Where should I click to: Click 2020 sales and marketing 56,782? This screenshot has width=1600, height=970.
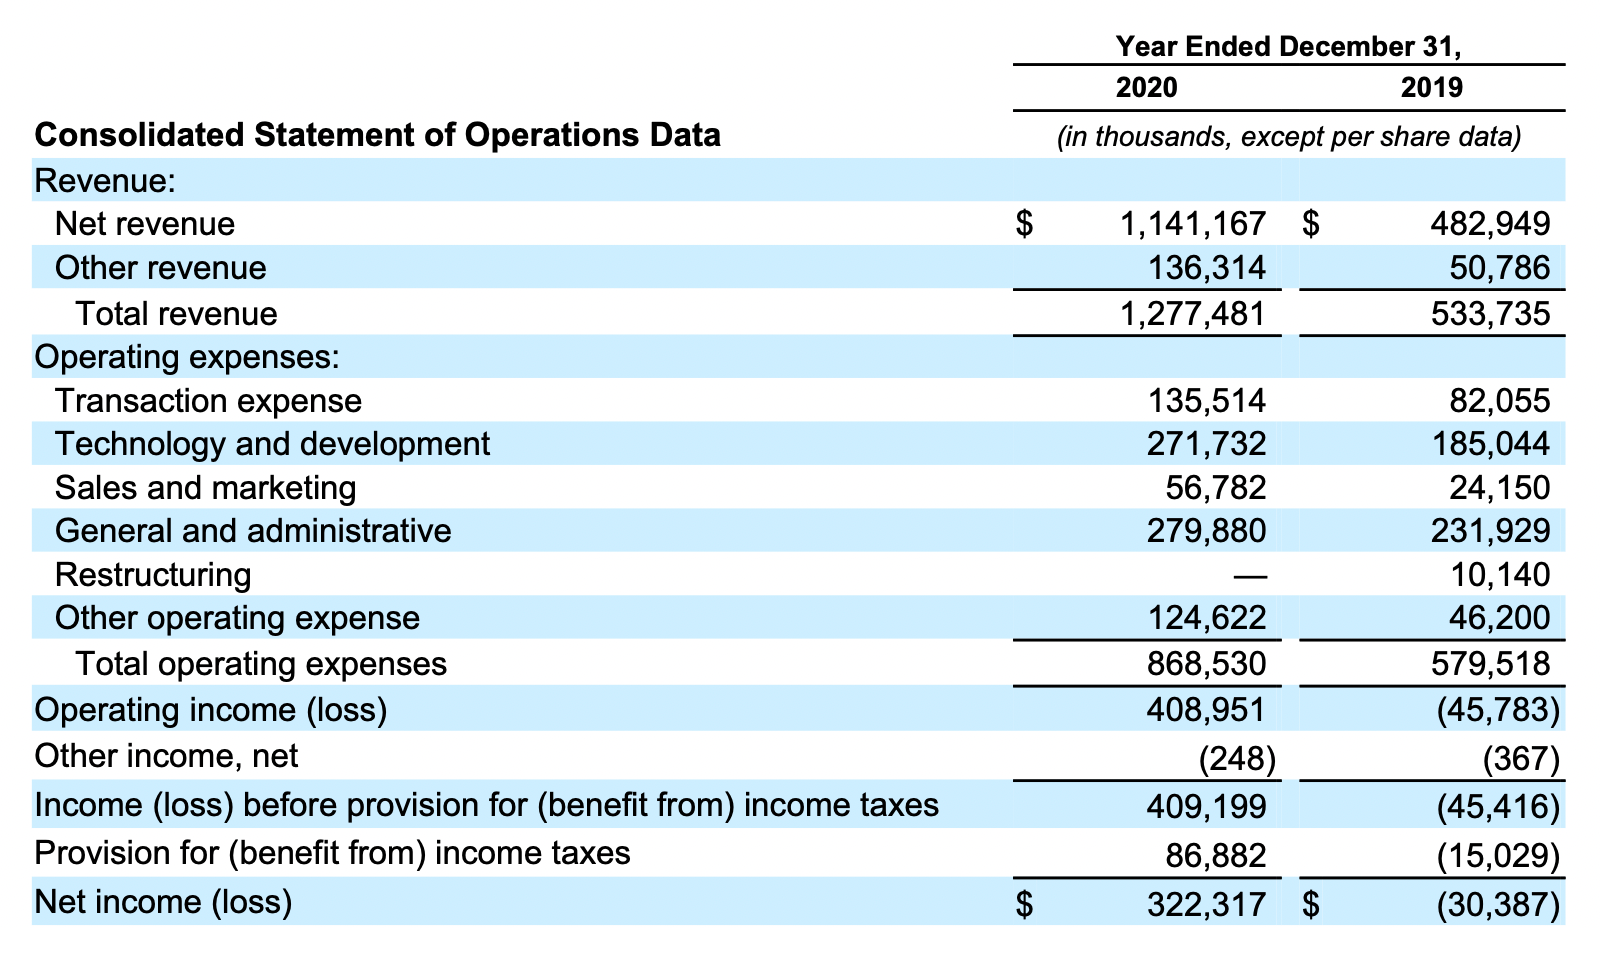(1216, 488)
